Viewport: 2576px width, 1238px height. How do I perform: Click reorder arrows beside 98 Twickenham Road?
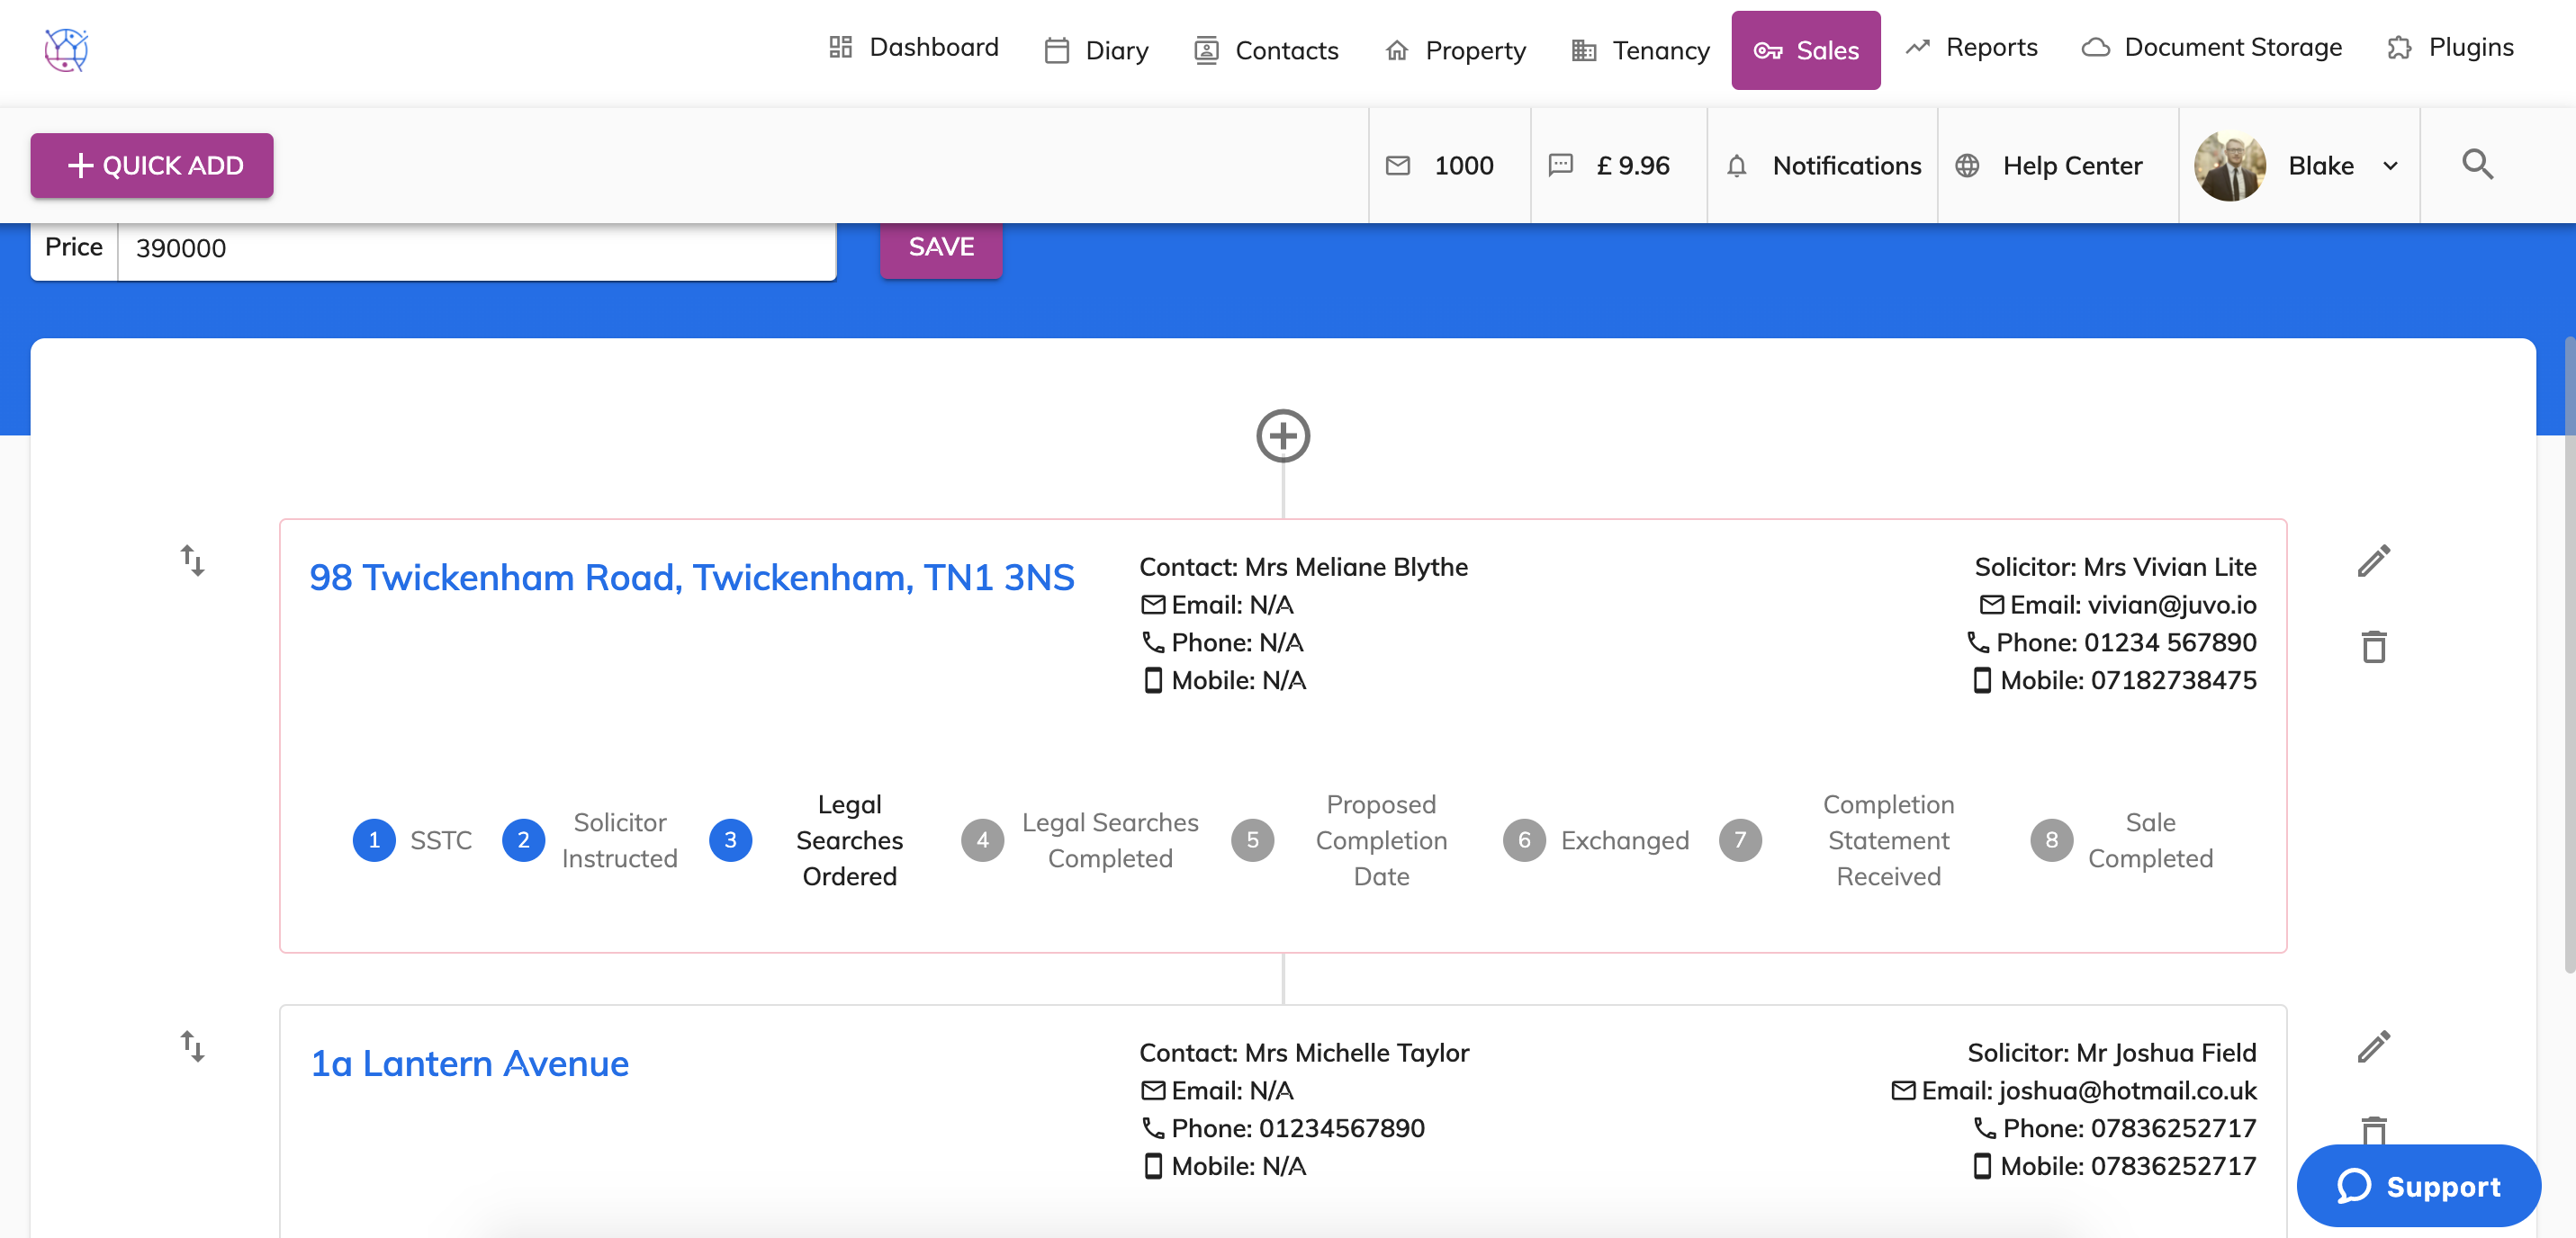(x=192, y=560)
